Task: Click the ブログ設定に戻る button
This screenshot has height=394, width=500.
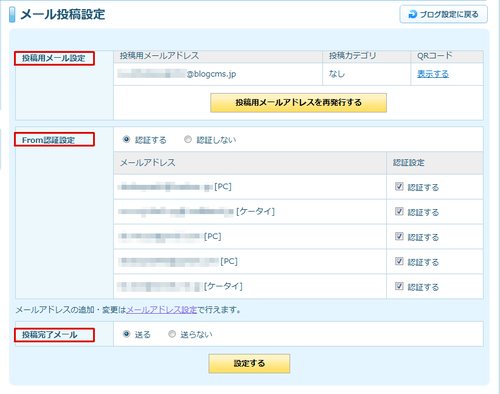Action: pos(444,14)
